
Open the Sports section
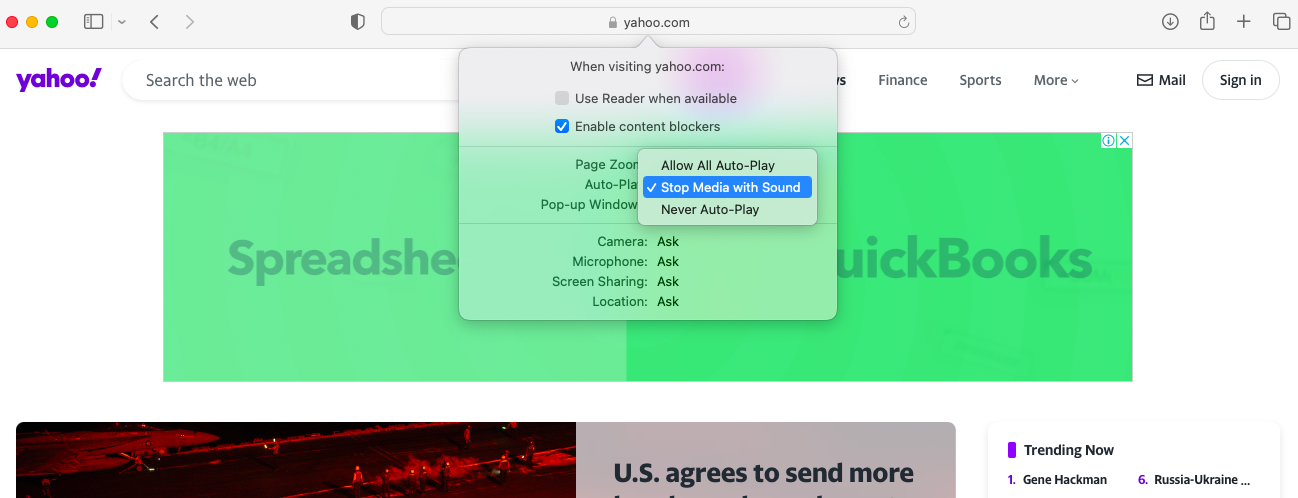pyautogui.click(x=980, y=80)
